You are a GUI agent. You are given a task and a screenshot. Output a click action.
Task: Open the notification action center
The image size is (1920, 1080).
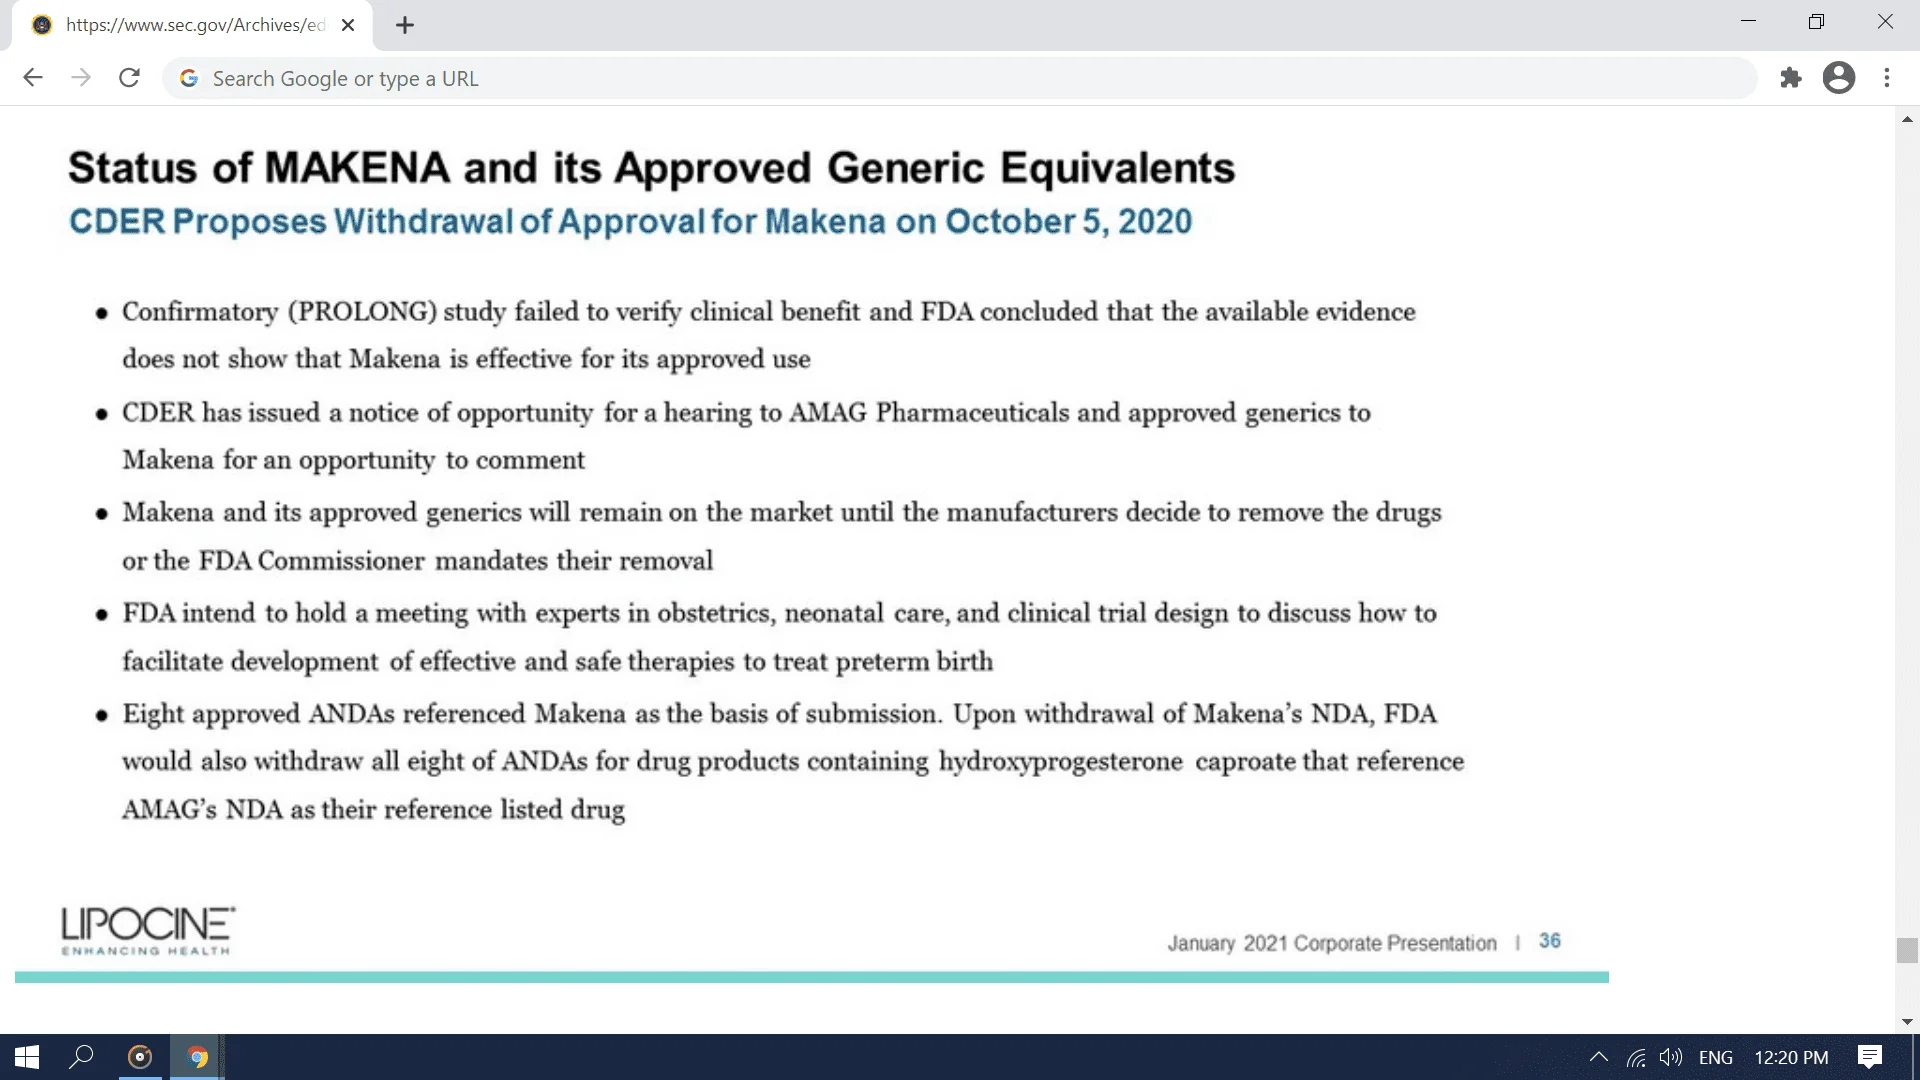click(x=1869, y=1057)
